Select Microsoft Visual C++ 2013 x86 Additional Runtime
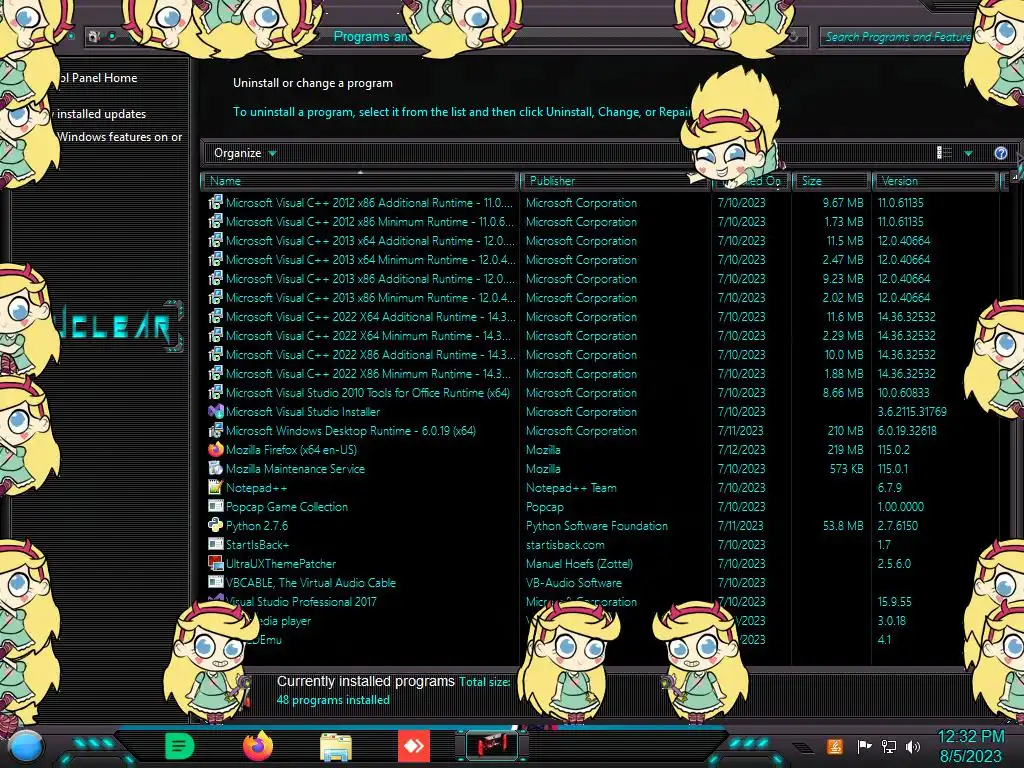Screen dimensions: 1024x768 click(x=370, y=278)
